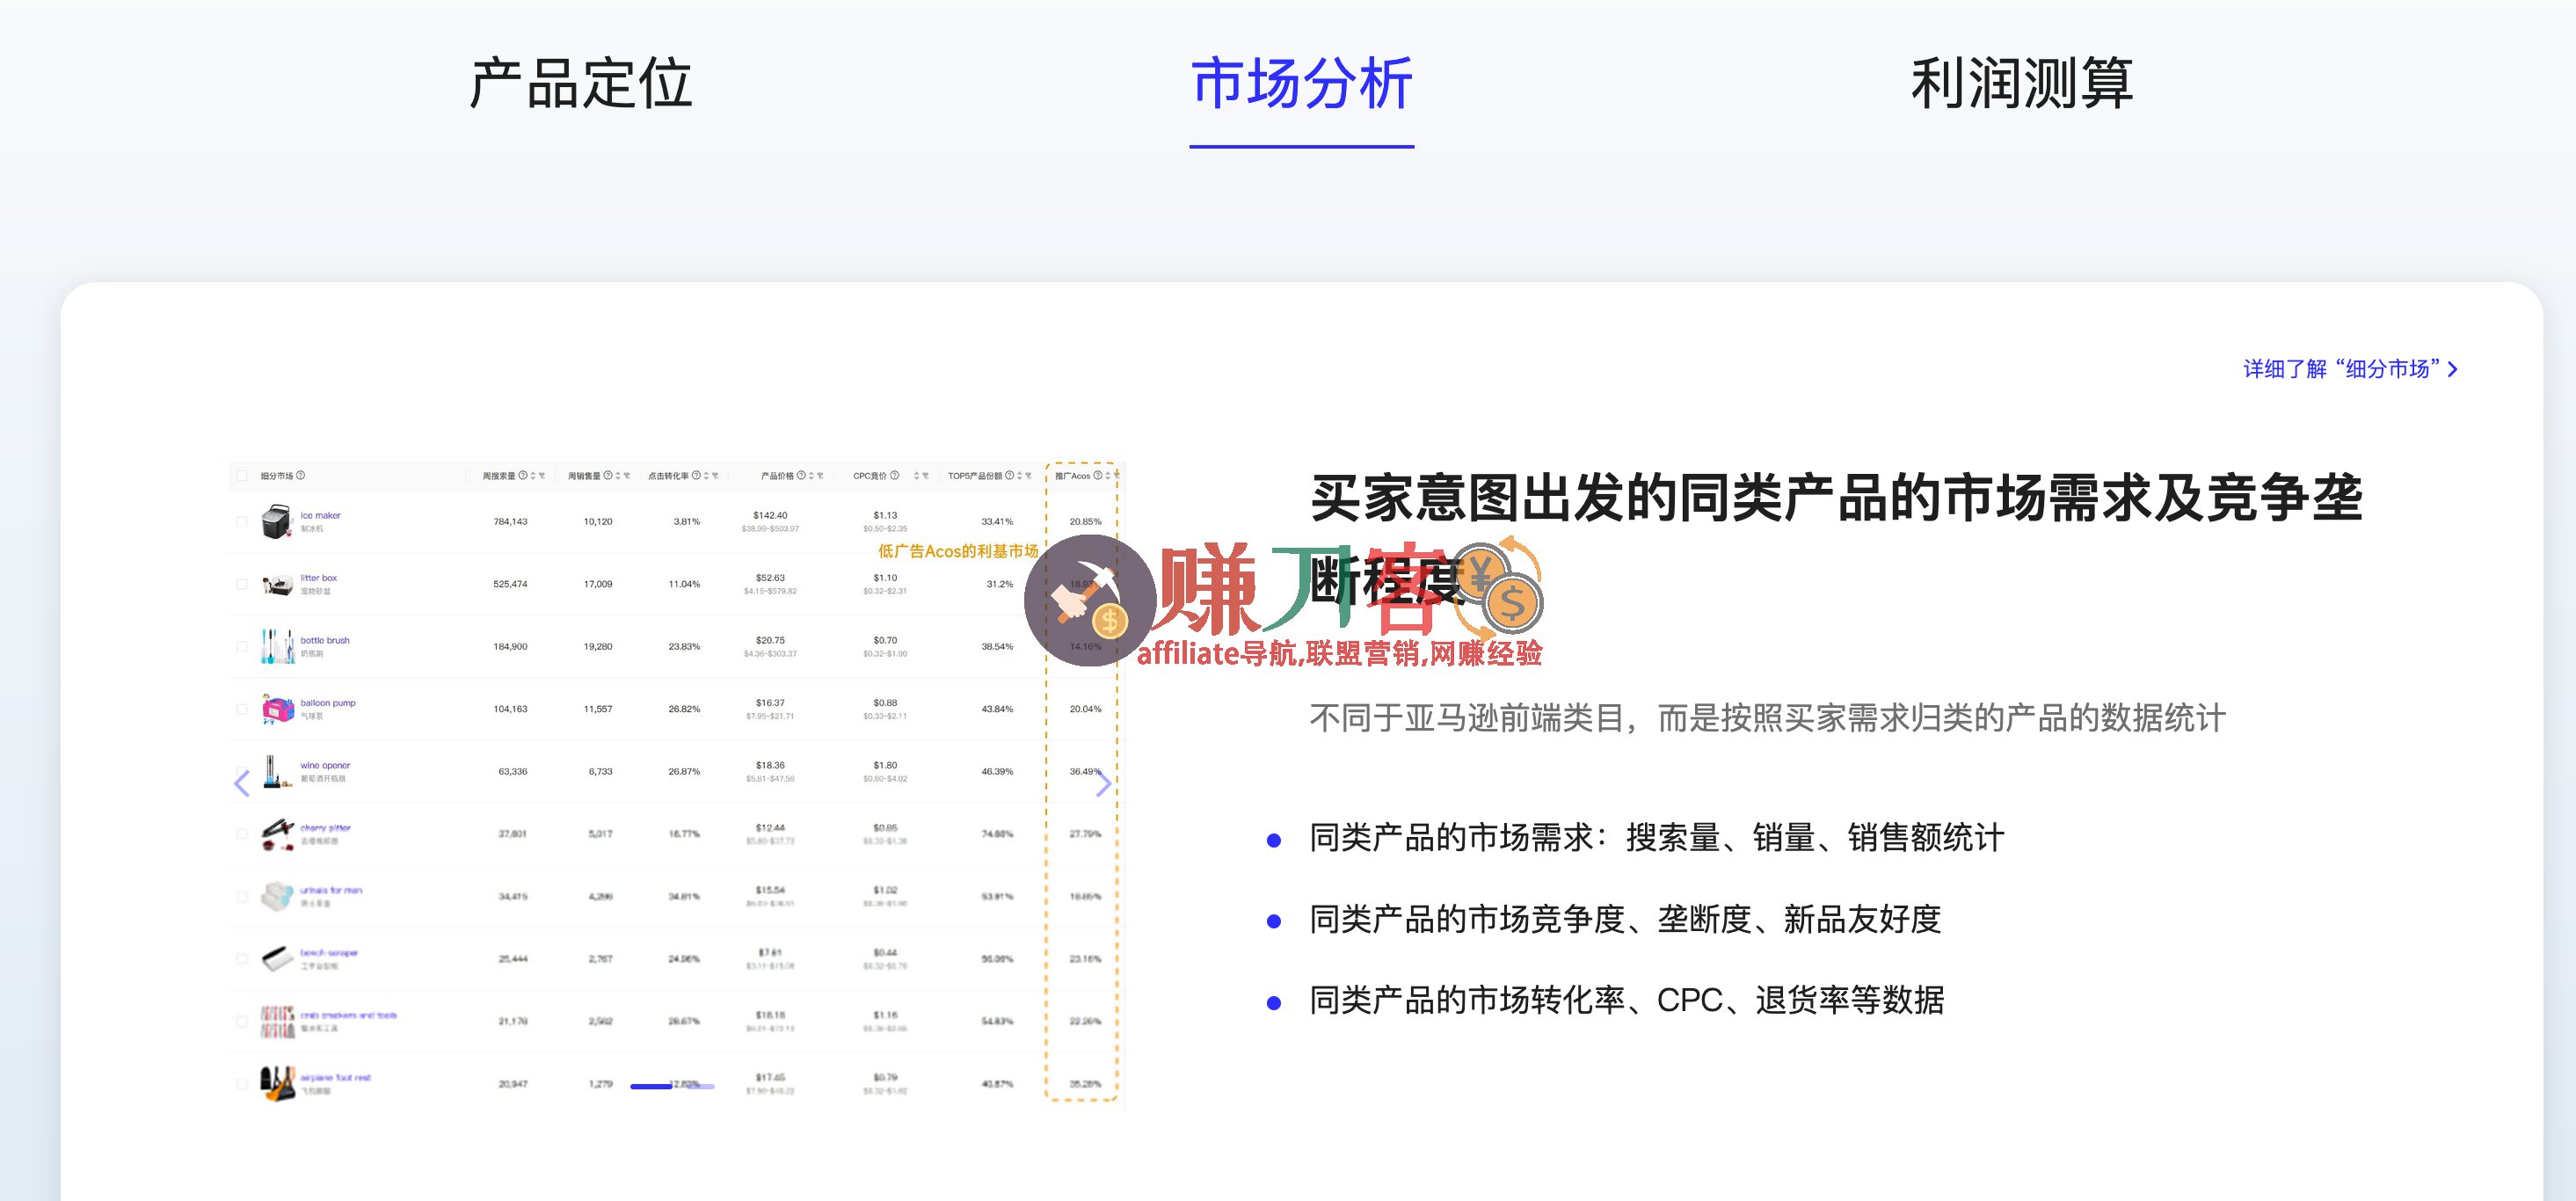The image size is (2576, 1201).
Task: Click the help icon next to 周搜索量 column
Action: pyautogui.click(x=523, y=476)
